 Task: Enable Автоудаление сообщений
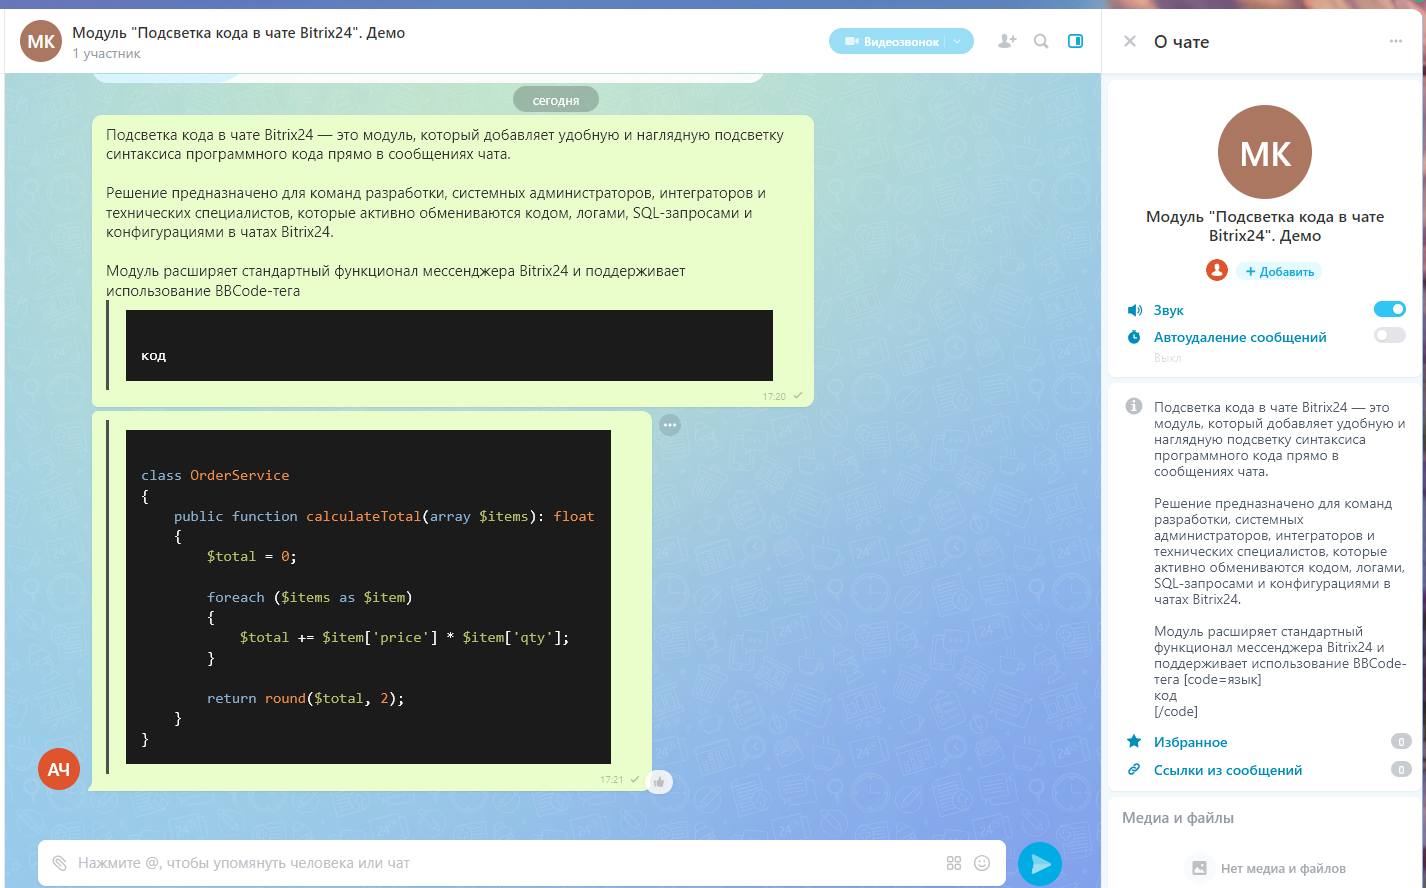[1389, 335]
